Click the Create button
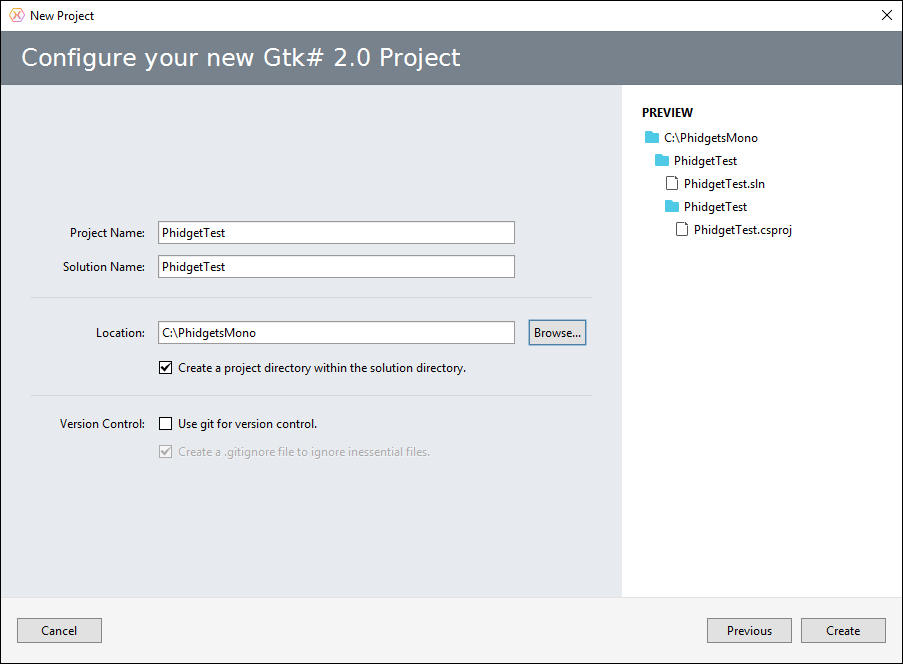The image size is (903, 664). click(x=843, y=631)
